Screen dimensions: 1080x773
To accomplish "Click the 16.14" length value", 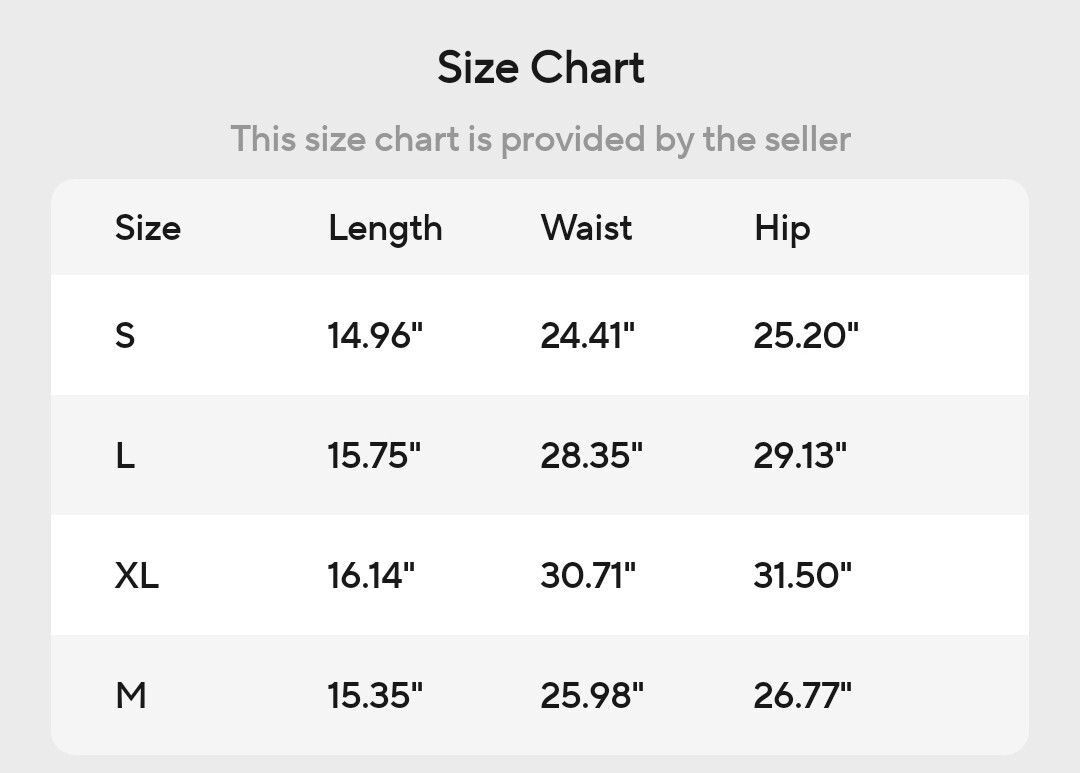I will (x=371, y=575).
